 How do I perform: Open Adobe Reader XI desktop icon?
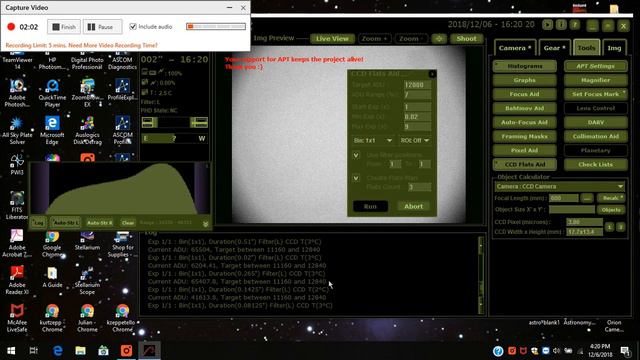(17, 280)
